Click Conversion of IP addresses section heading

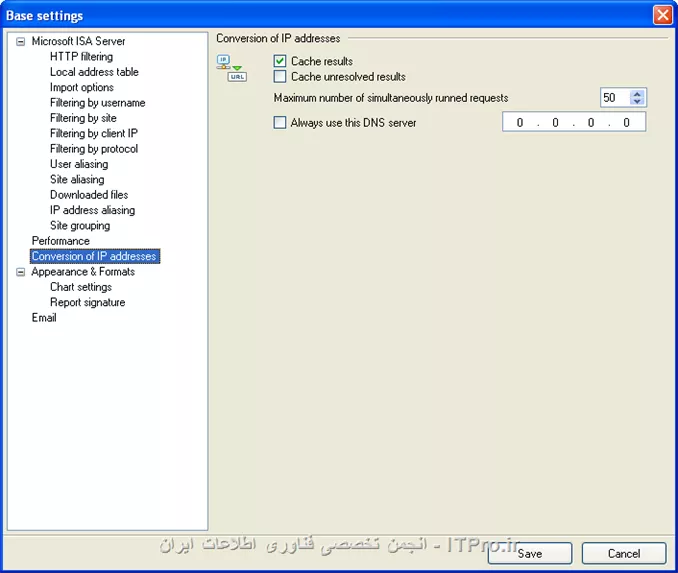coord(278,38)
